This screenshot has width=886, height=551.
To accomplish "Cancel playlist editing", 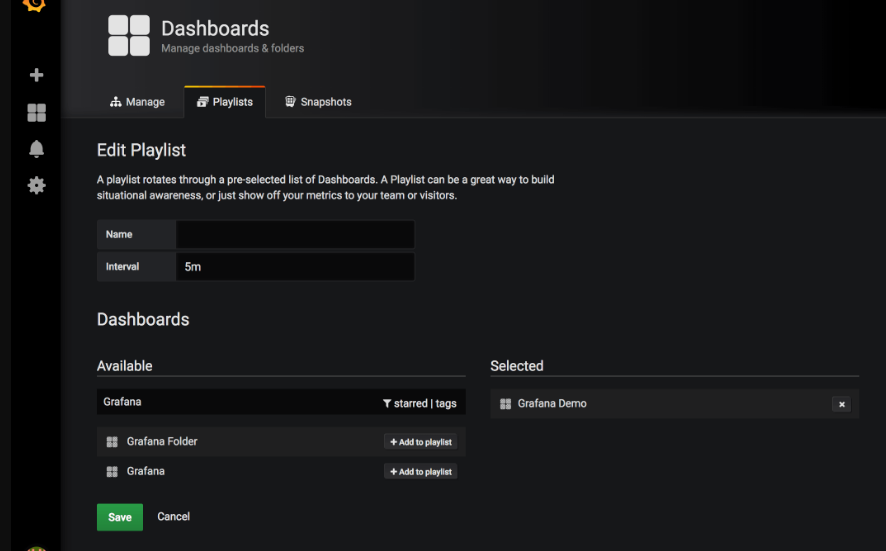I will (173, 517).
